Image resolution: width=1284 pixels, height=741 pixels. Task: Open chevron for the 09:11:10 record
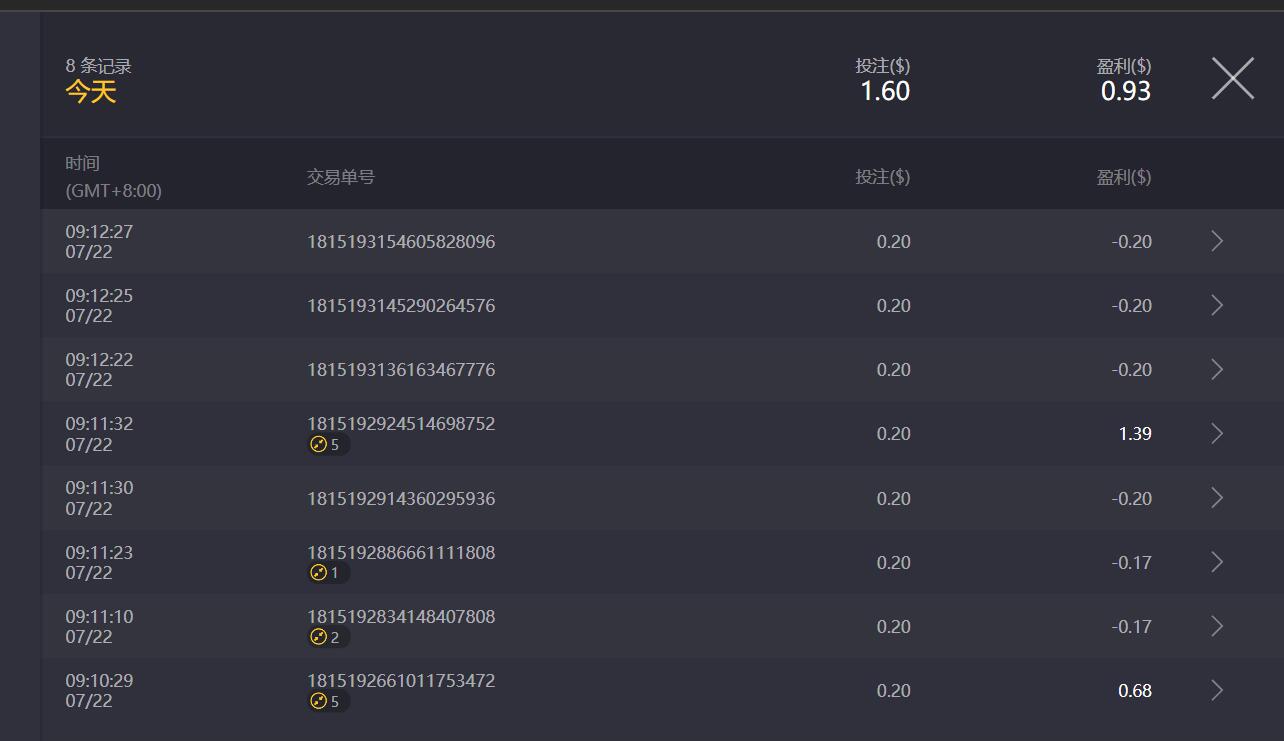(1217, 626)
